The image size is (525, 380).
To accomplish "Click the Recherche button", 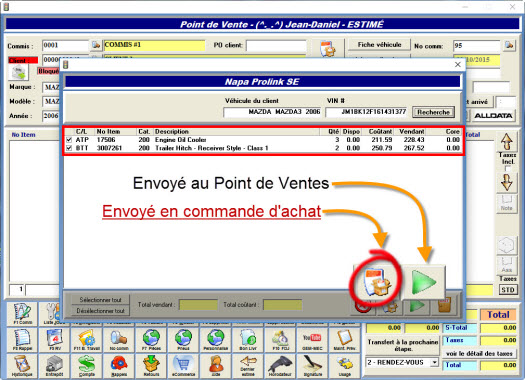I will click(x=433, y=112).
